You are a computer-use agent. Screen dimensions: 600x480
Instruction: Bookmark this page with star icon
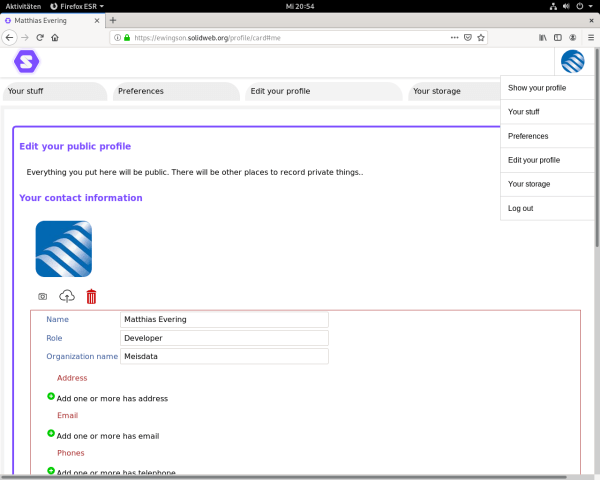click(481, 38)
